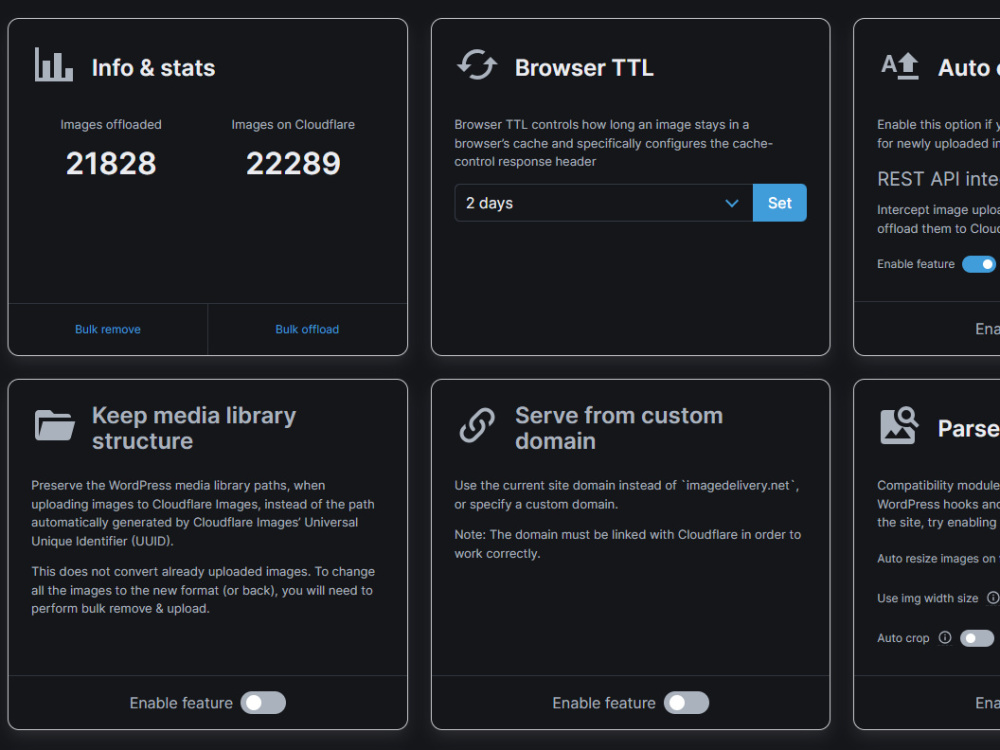Click the Browser TTL heading text
This screenshot has height=750, width=1000.
[584, 68]
